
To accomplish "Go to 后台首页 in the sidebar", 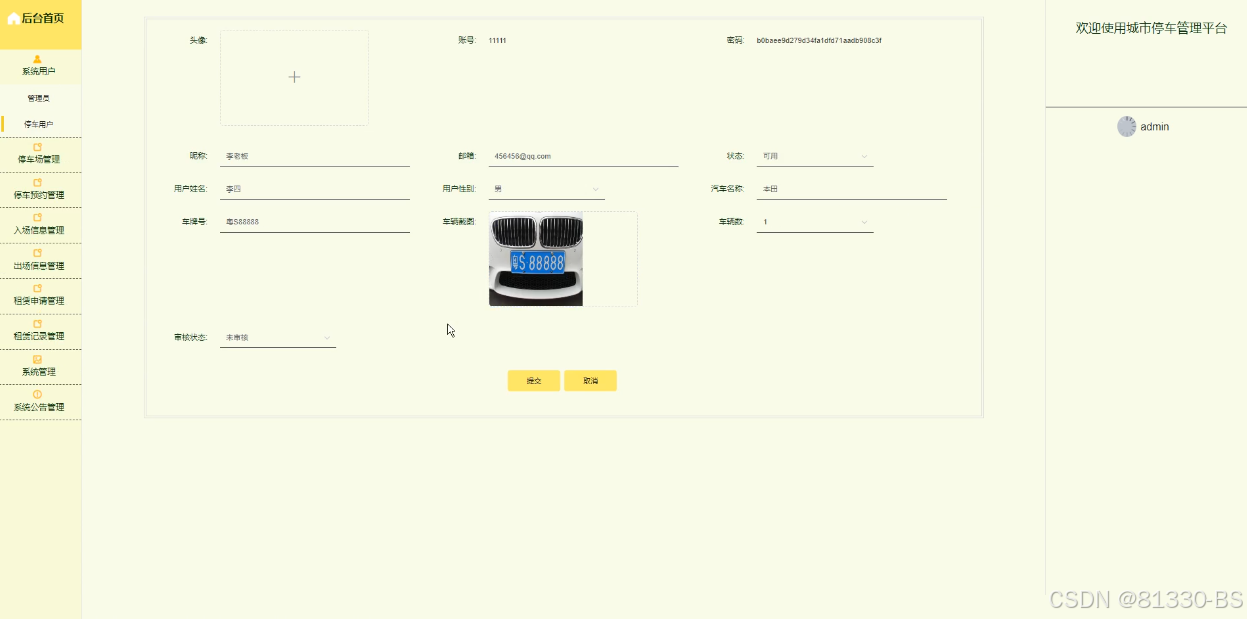I will pos(41,18).
